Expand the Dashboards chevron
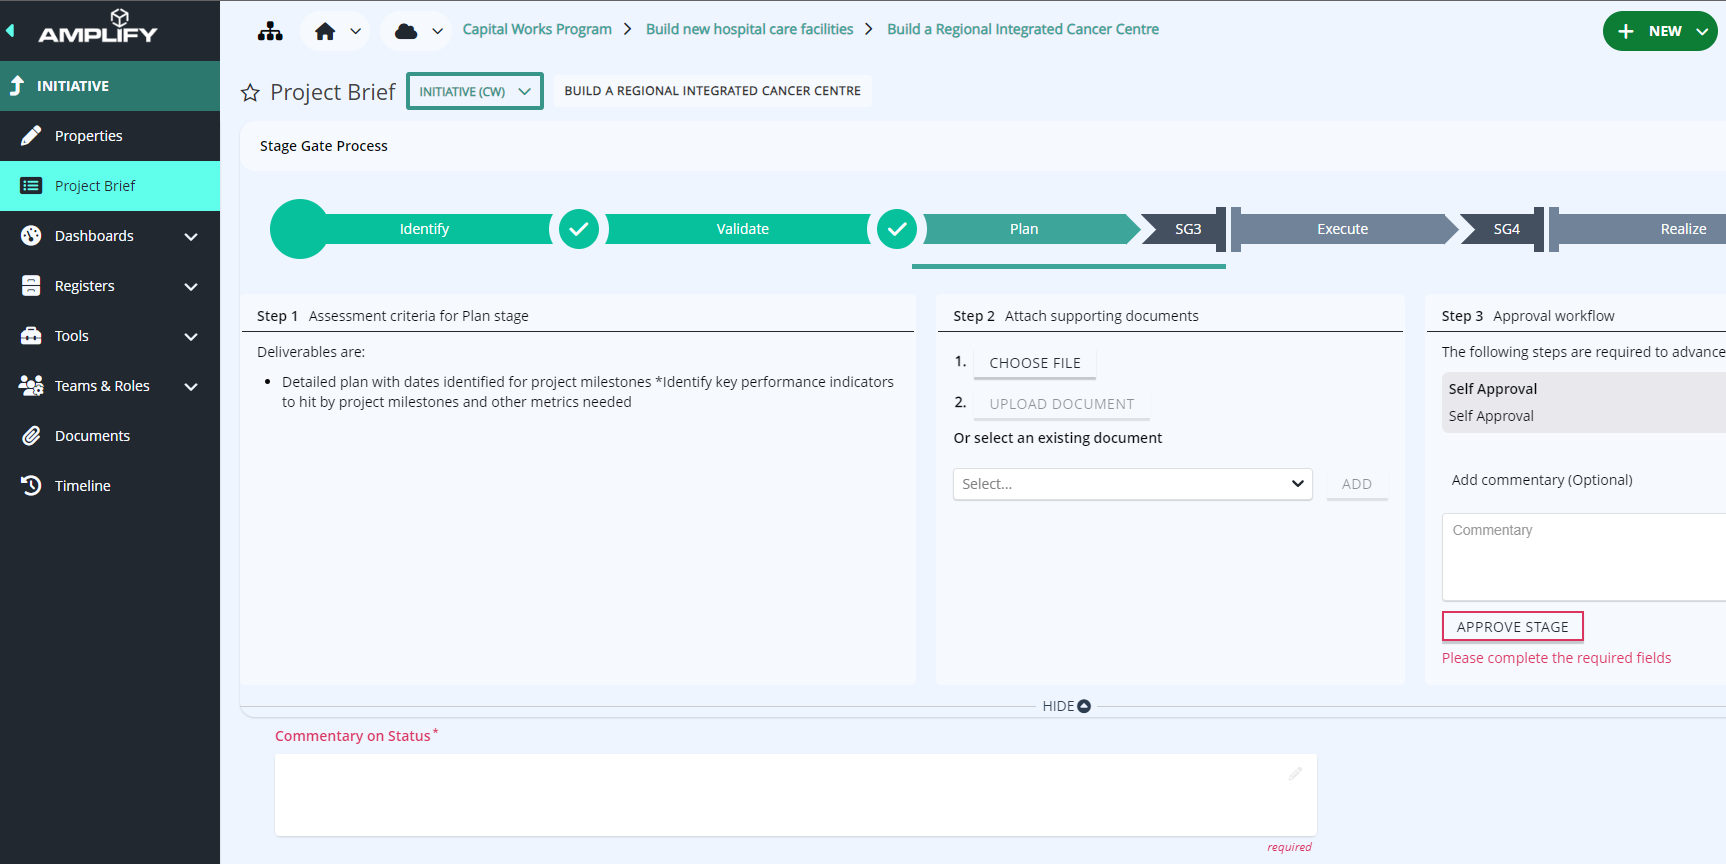This screenshot has height=864, width=1726. (191, 237)
